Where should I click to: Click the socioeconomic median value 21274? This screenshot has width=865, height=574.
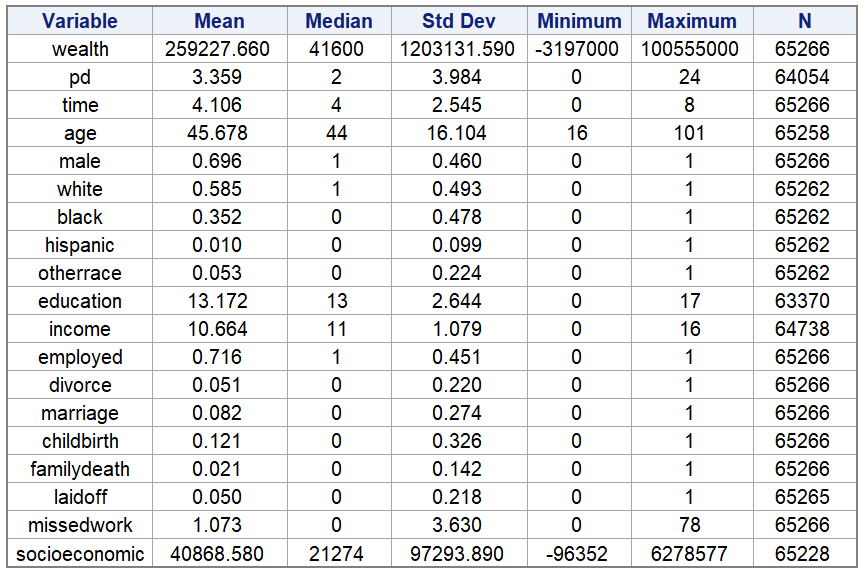[x=339, y=553]
